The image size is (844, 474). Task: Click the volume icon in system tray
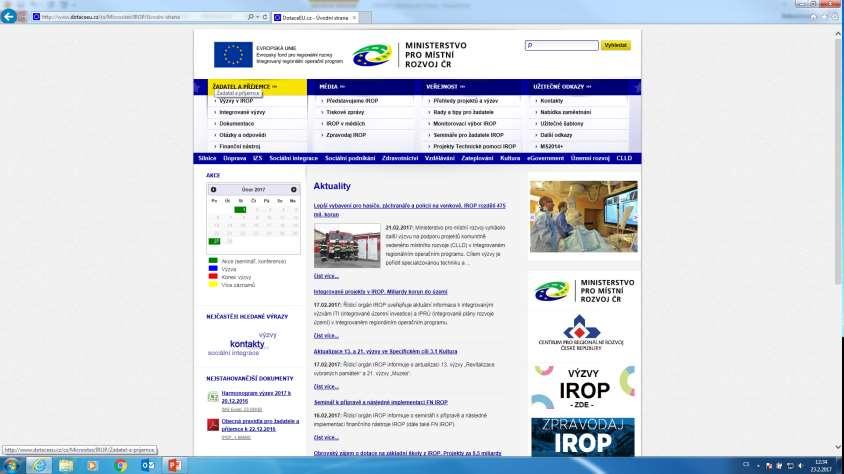point(801,466)
